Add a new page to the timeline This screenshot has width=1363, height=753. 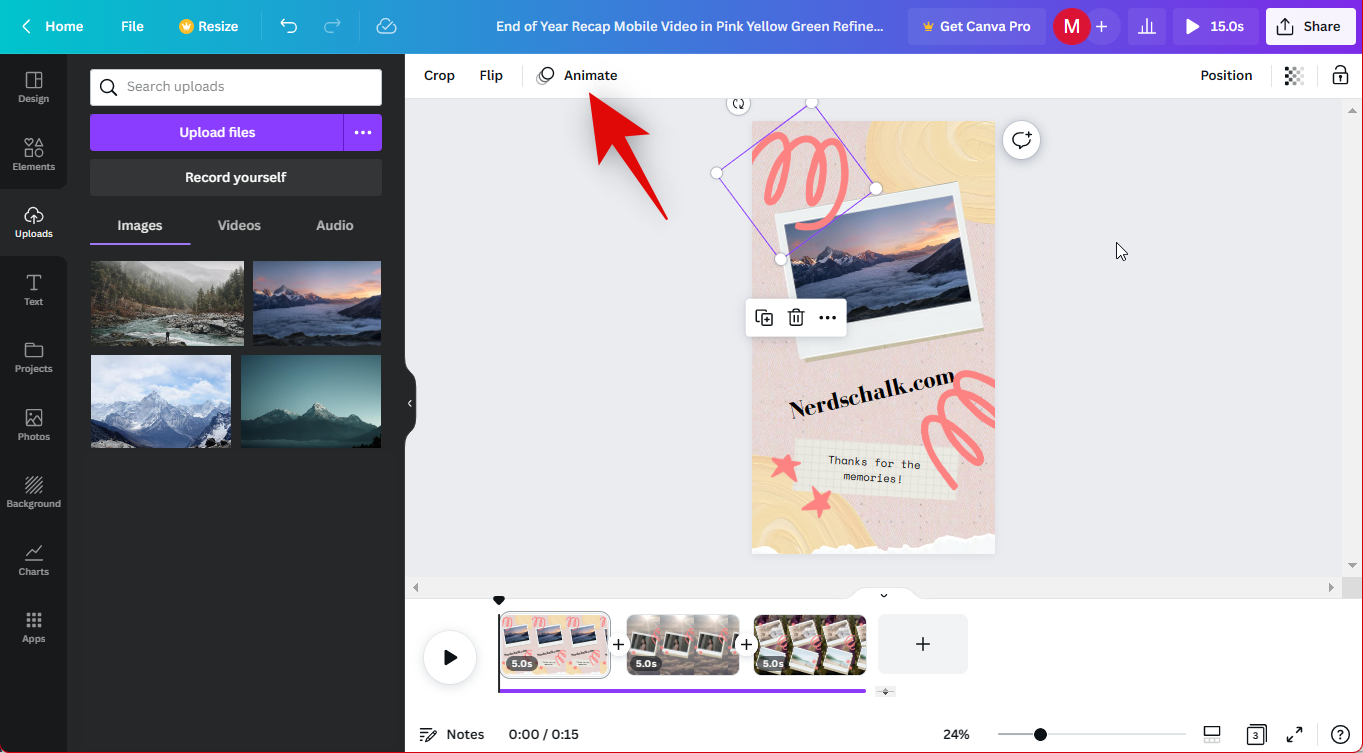[x=923, y=644]
